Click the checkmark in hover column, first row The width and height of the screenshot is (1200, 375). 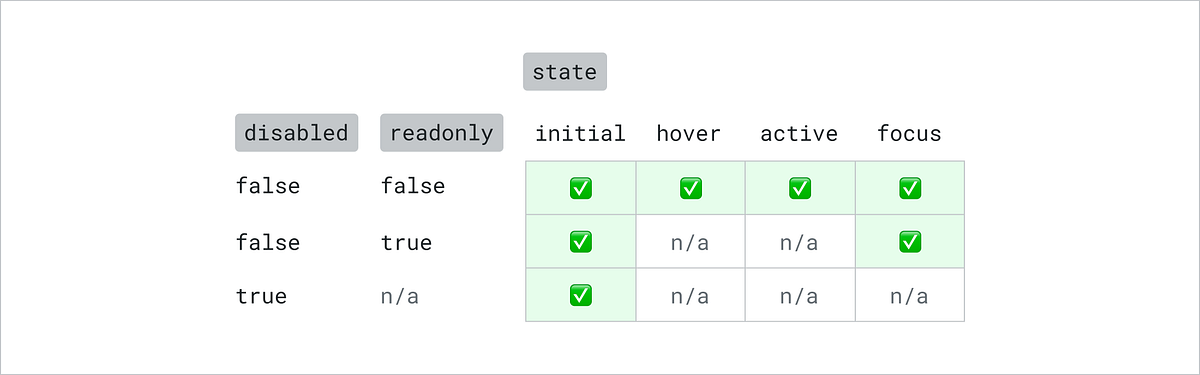pyautogui.click(x=690, y=188)
